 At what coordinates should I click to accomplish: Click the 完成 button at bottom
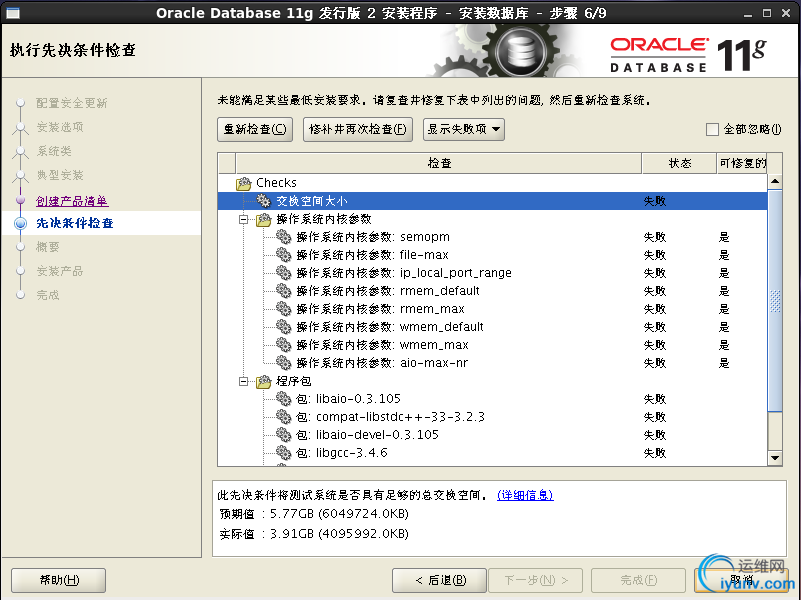pos(639,580)
